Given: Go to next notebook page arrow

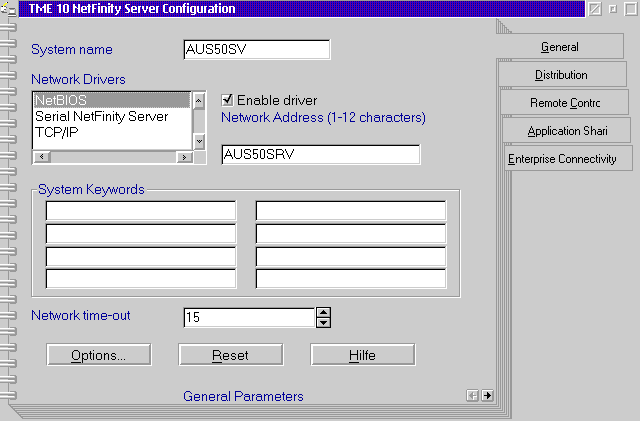Looking at the screenshot, I should tap(487, 395).
